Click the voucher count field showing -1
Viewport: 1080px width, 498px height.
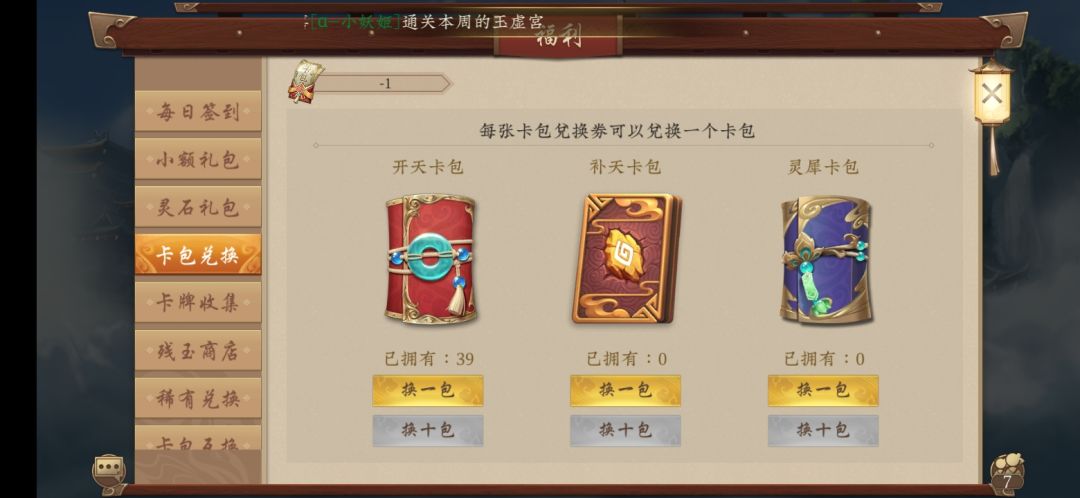coord(384,84)
